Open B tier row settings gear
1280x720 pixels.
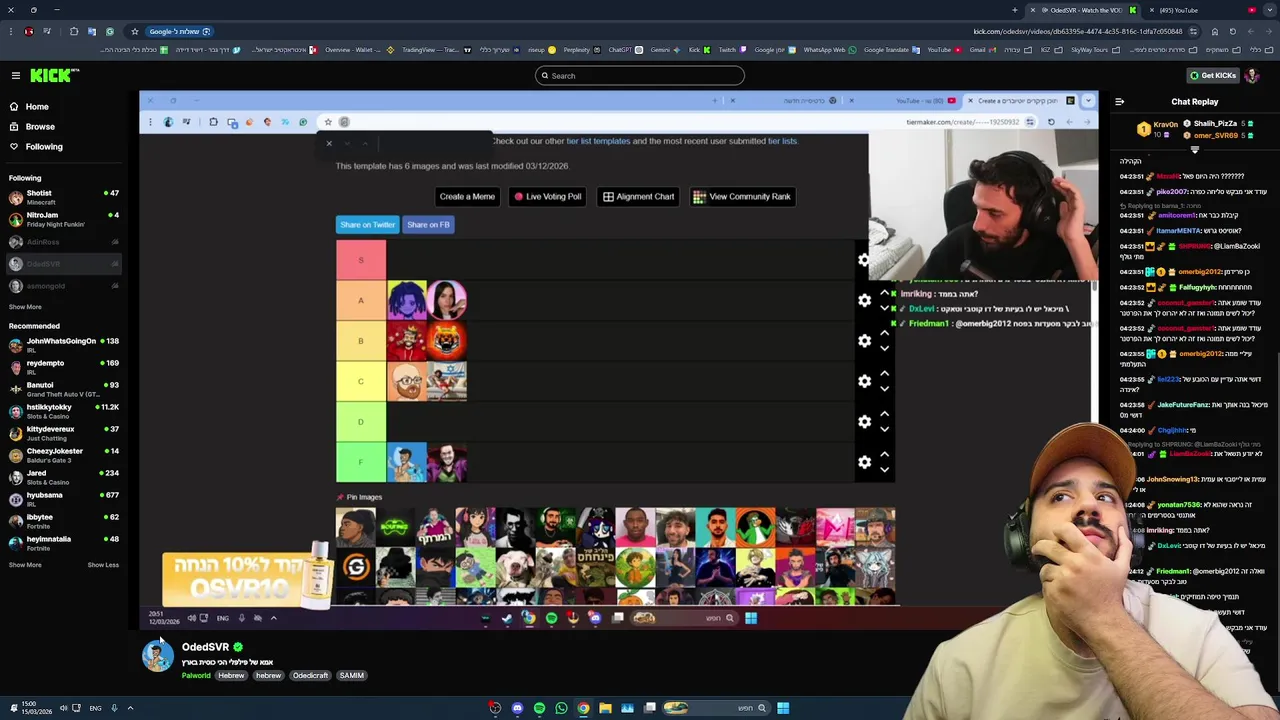click(864, 341)
